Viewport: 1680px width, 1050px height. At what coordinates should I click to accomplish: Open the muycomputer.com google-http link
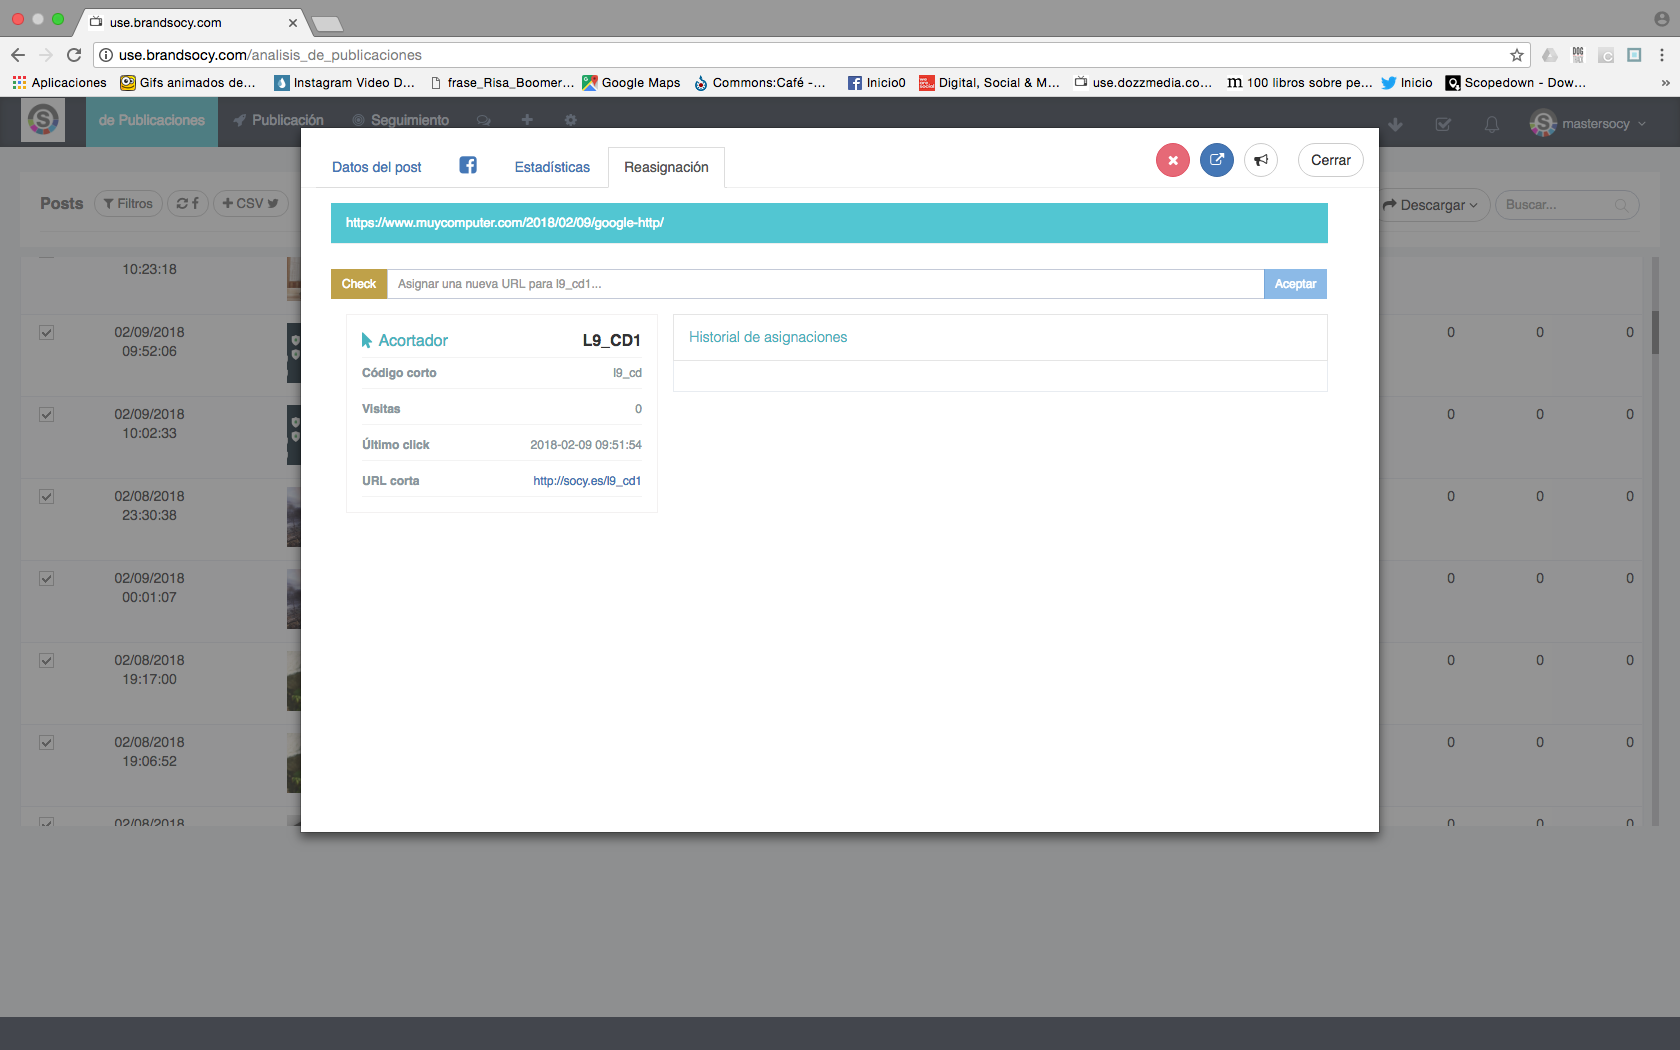point(505,223)
